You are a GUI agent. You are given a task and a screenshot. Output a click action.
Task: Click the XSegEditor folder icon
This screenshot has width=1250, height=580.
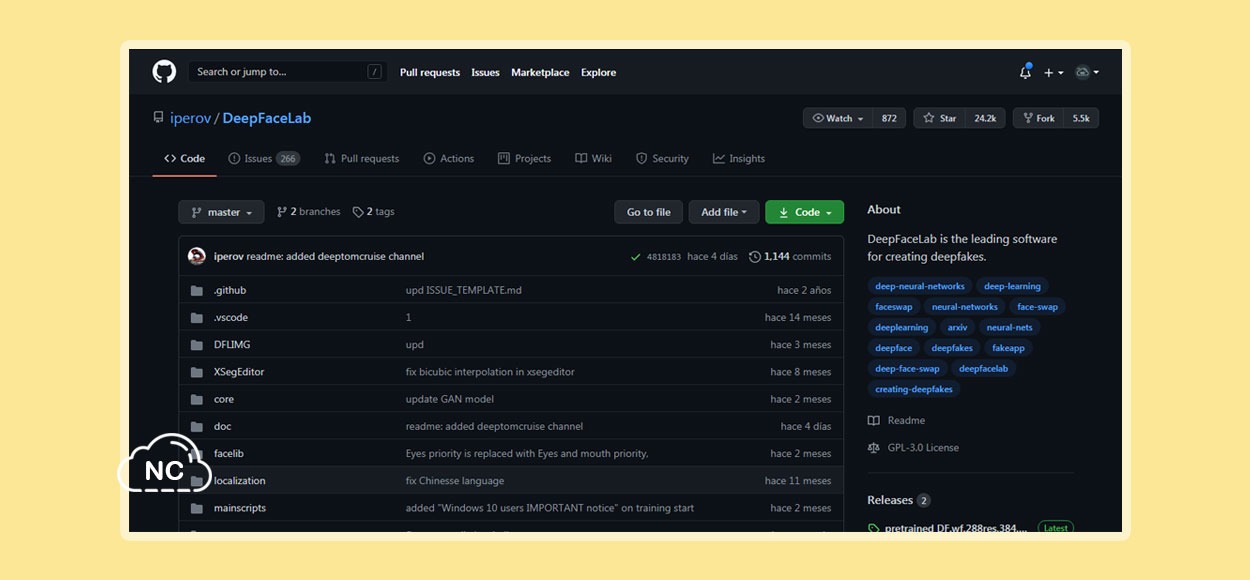196,372
